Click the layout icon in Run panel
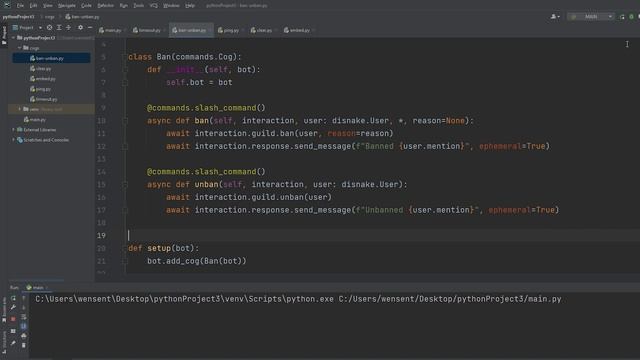The image size is (640, 360). click(13, 331)
